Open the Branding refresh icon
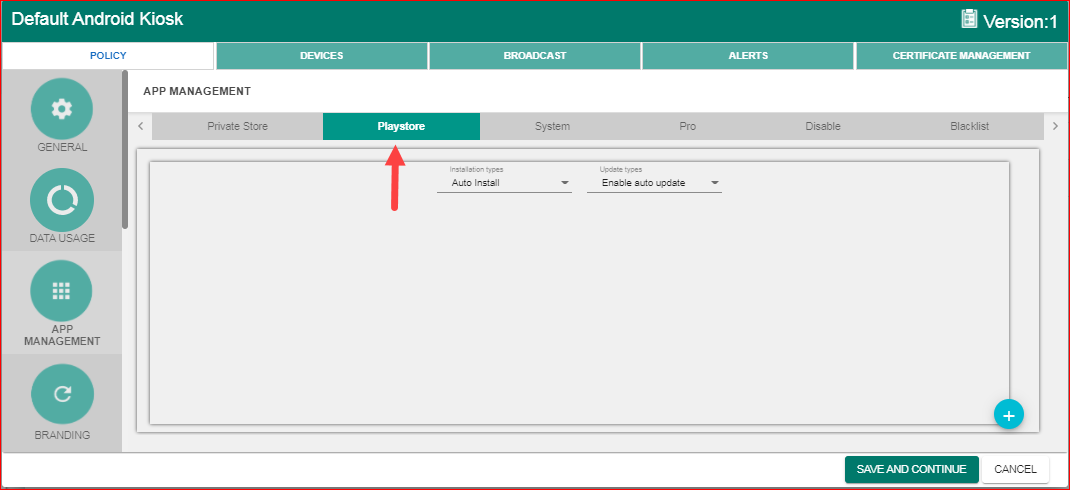The image size is (1070, 490). pyautogui.click(x=62, y=394)
